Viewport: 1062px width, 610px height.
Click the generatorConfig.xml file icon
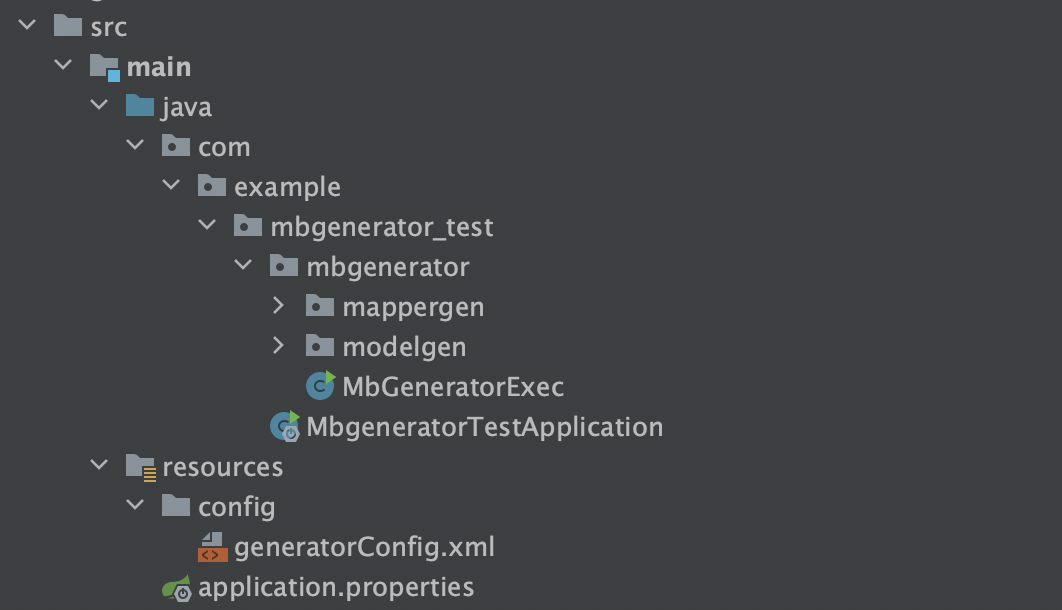tap(212, 547)
